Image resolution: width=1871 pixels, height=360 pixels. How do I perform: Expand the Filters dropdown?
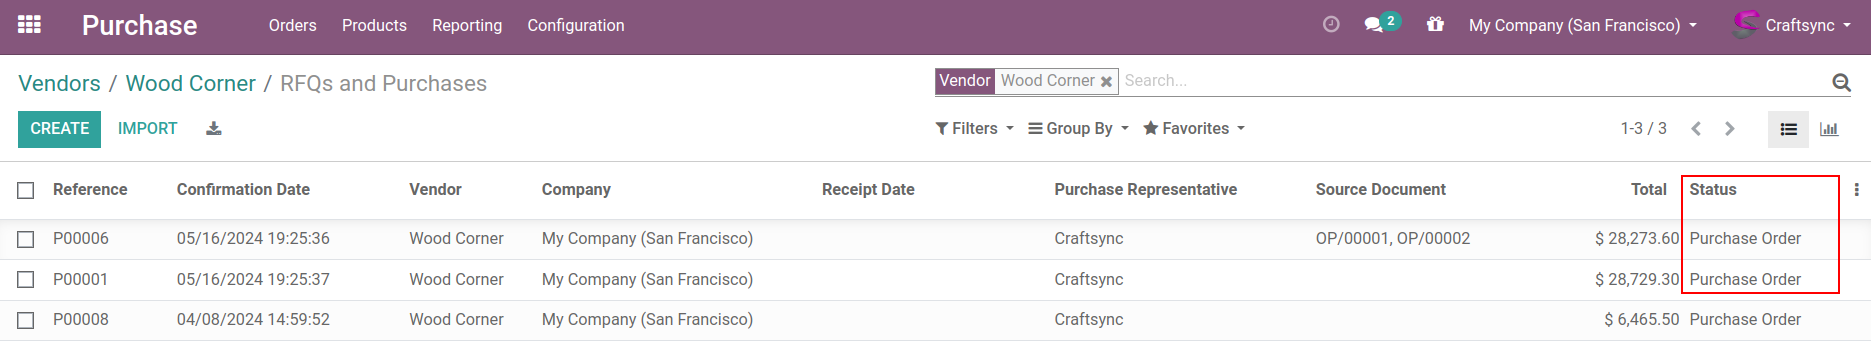tap(975, 128)
